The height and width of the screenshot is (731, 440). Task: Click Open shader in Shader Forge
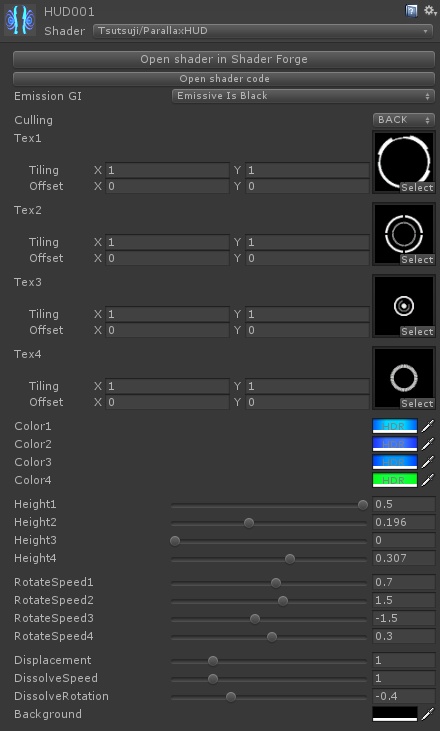click(x=224, y=59)
